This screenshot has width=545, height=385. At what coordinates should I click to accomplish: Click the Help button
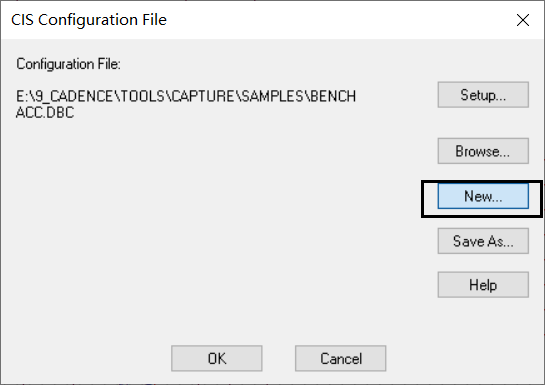(x=483, y=285)
